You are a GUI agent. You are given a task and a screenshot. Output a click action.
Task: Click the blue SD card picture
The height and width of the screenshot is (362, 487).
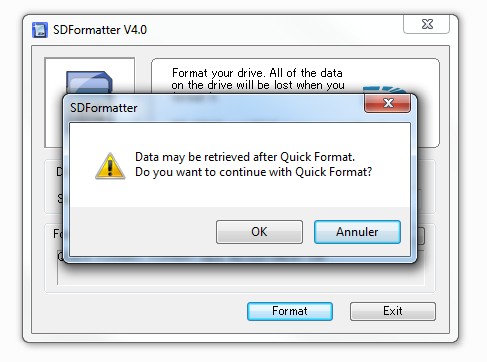click(89, 82)
